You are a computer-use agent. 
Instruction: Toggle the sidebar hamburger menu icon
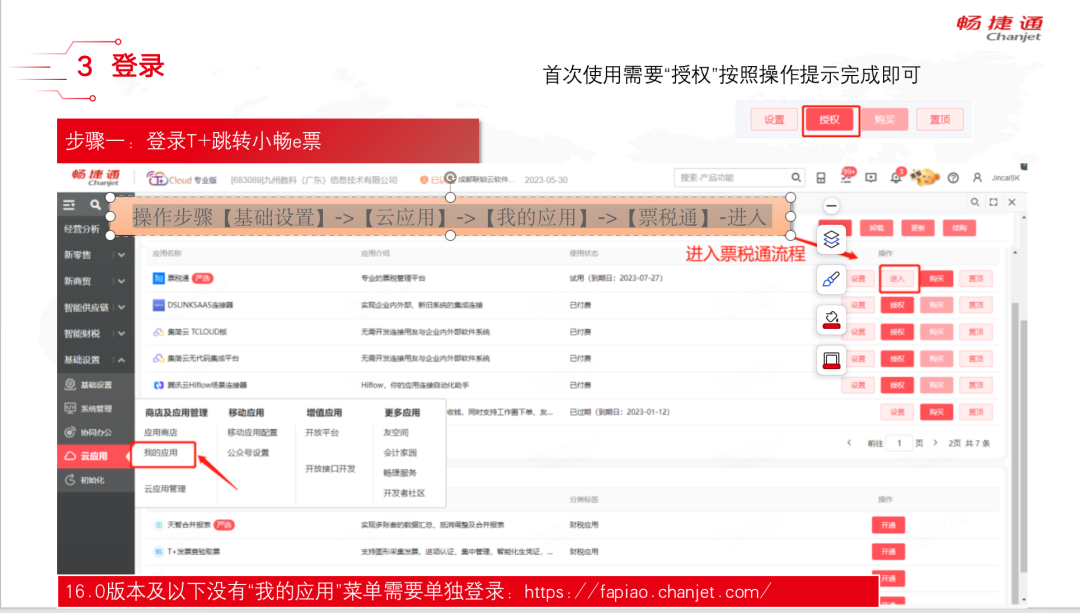click(x=70, y=205)
